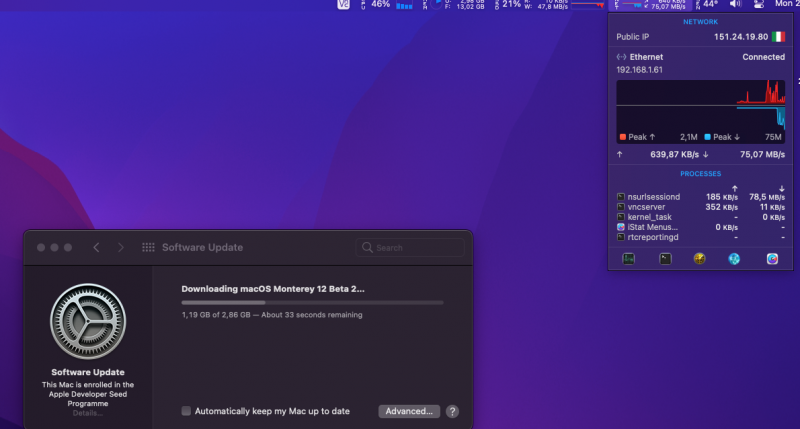Click the macOS Monterey download progress bar
800x429 pixels.
[x=312, y=302]
